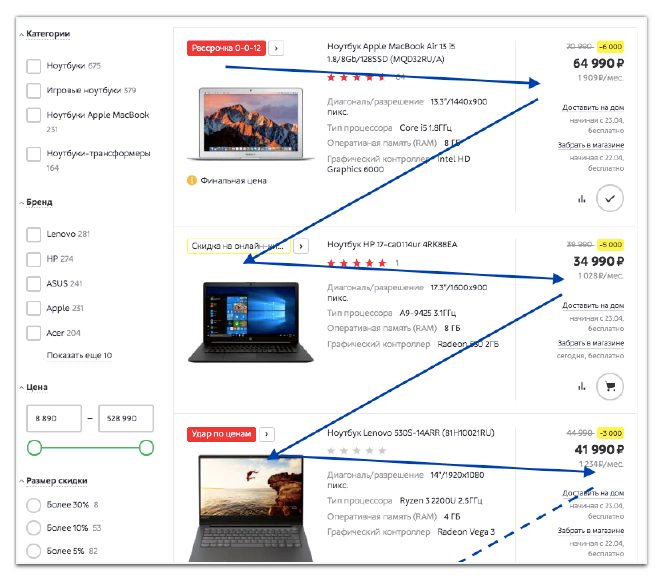Click the checkmark button for the MacBook Air
The image size is (661, 583).
click(x=609, y=198)
